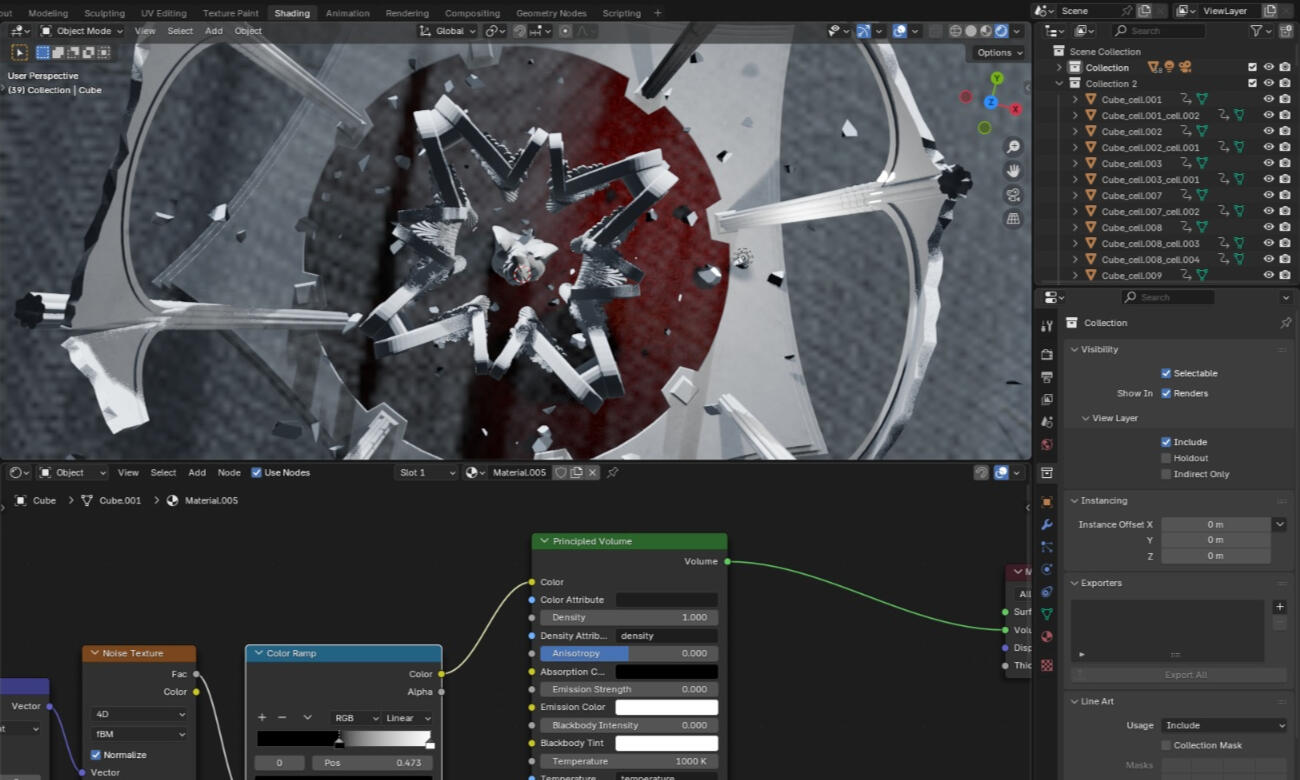
Task: Open the Line Art Usage dropdown
Action: click(1224, 725)
